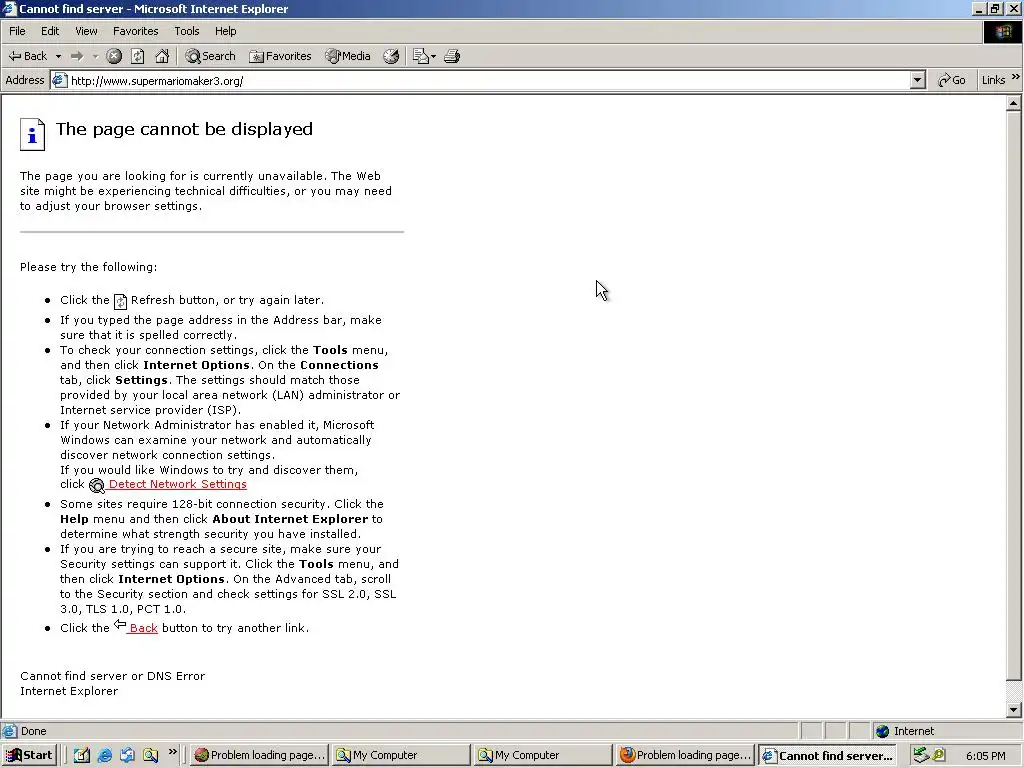
Task: Open the Favorites menu
Action: 135,31
